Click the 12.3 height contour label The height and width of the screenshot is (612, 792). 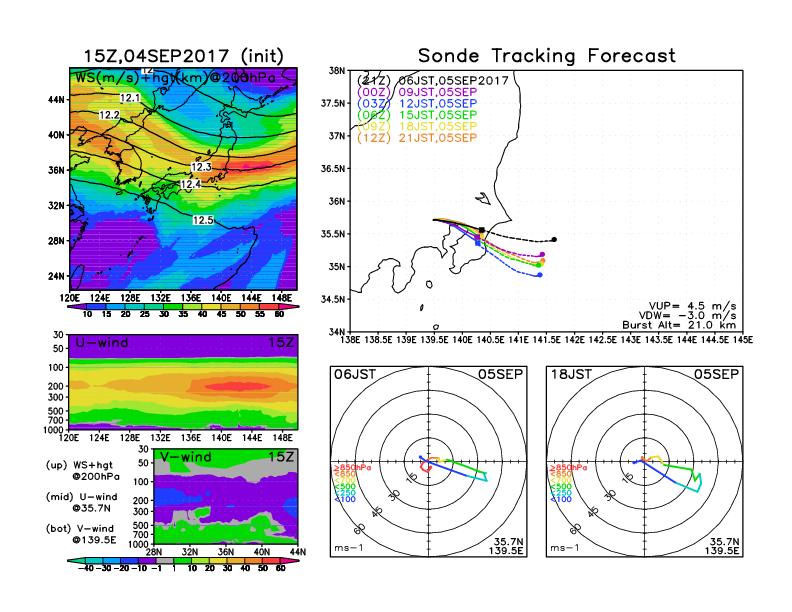pyautogui.click(x=201, y=167)
